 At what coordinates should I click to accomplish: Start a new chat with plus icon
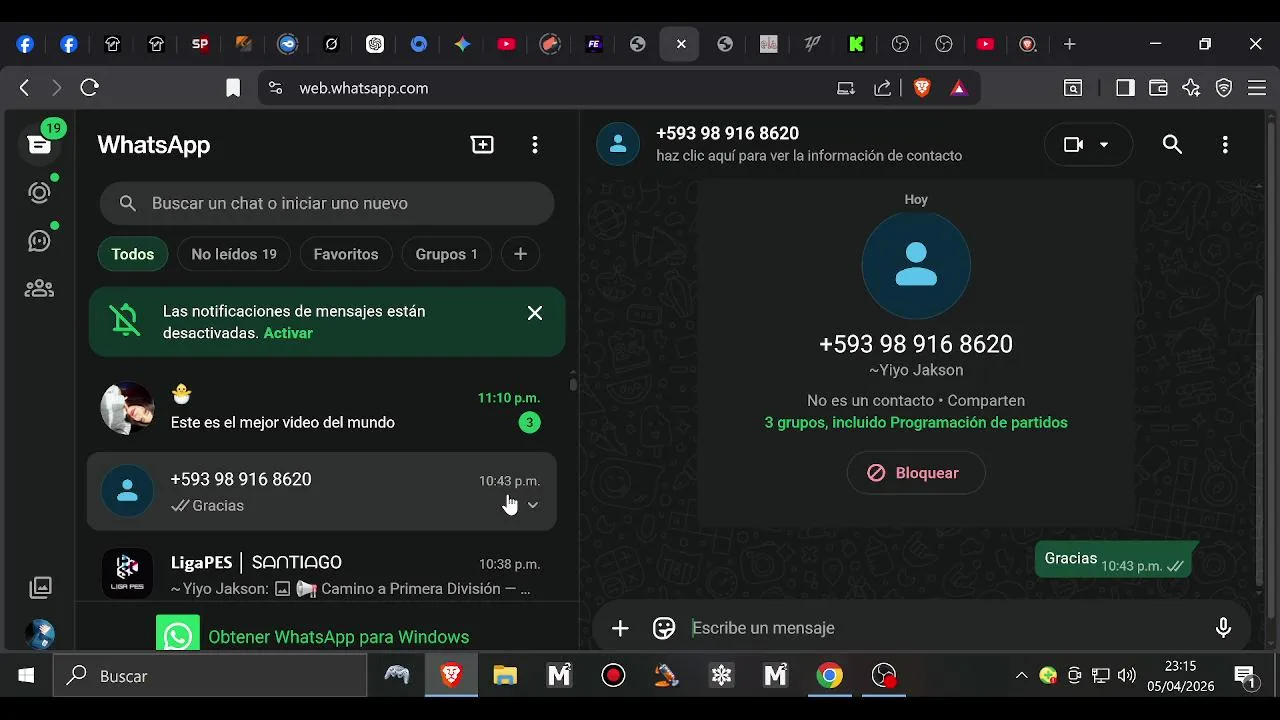coord(482,145)
